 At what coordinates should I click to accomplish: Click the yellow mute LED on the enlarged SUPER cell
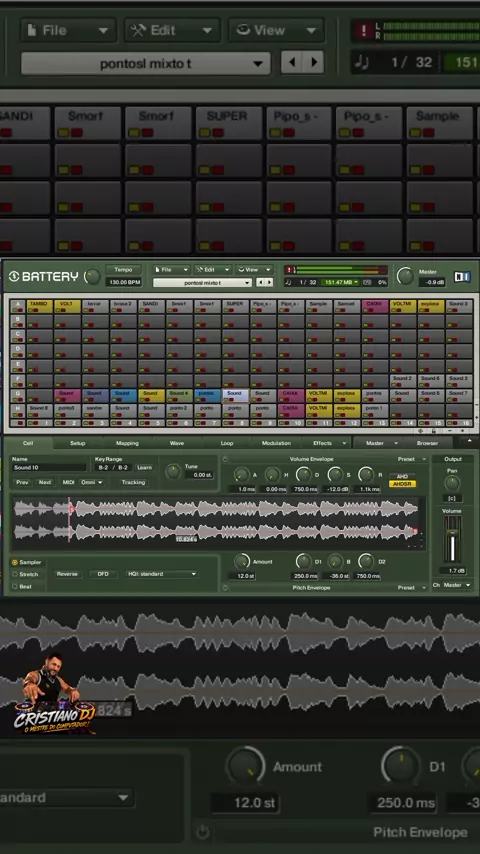click(x=204, y=132)
